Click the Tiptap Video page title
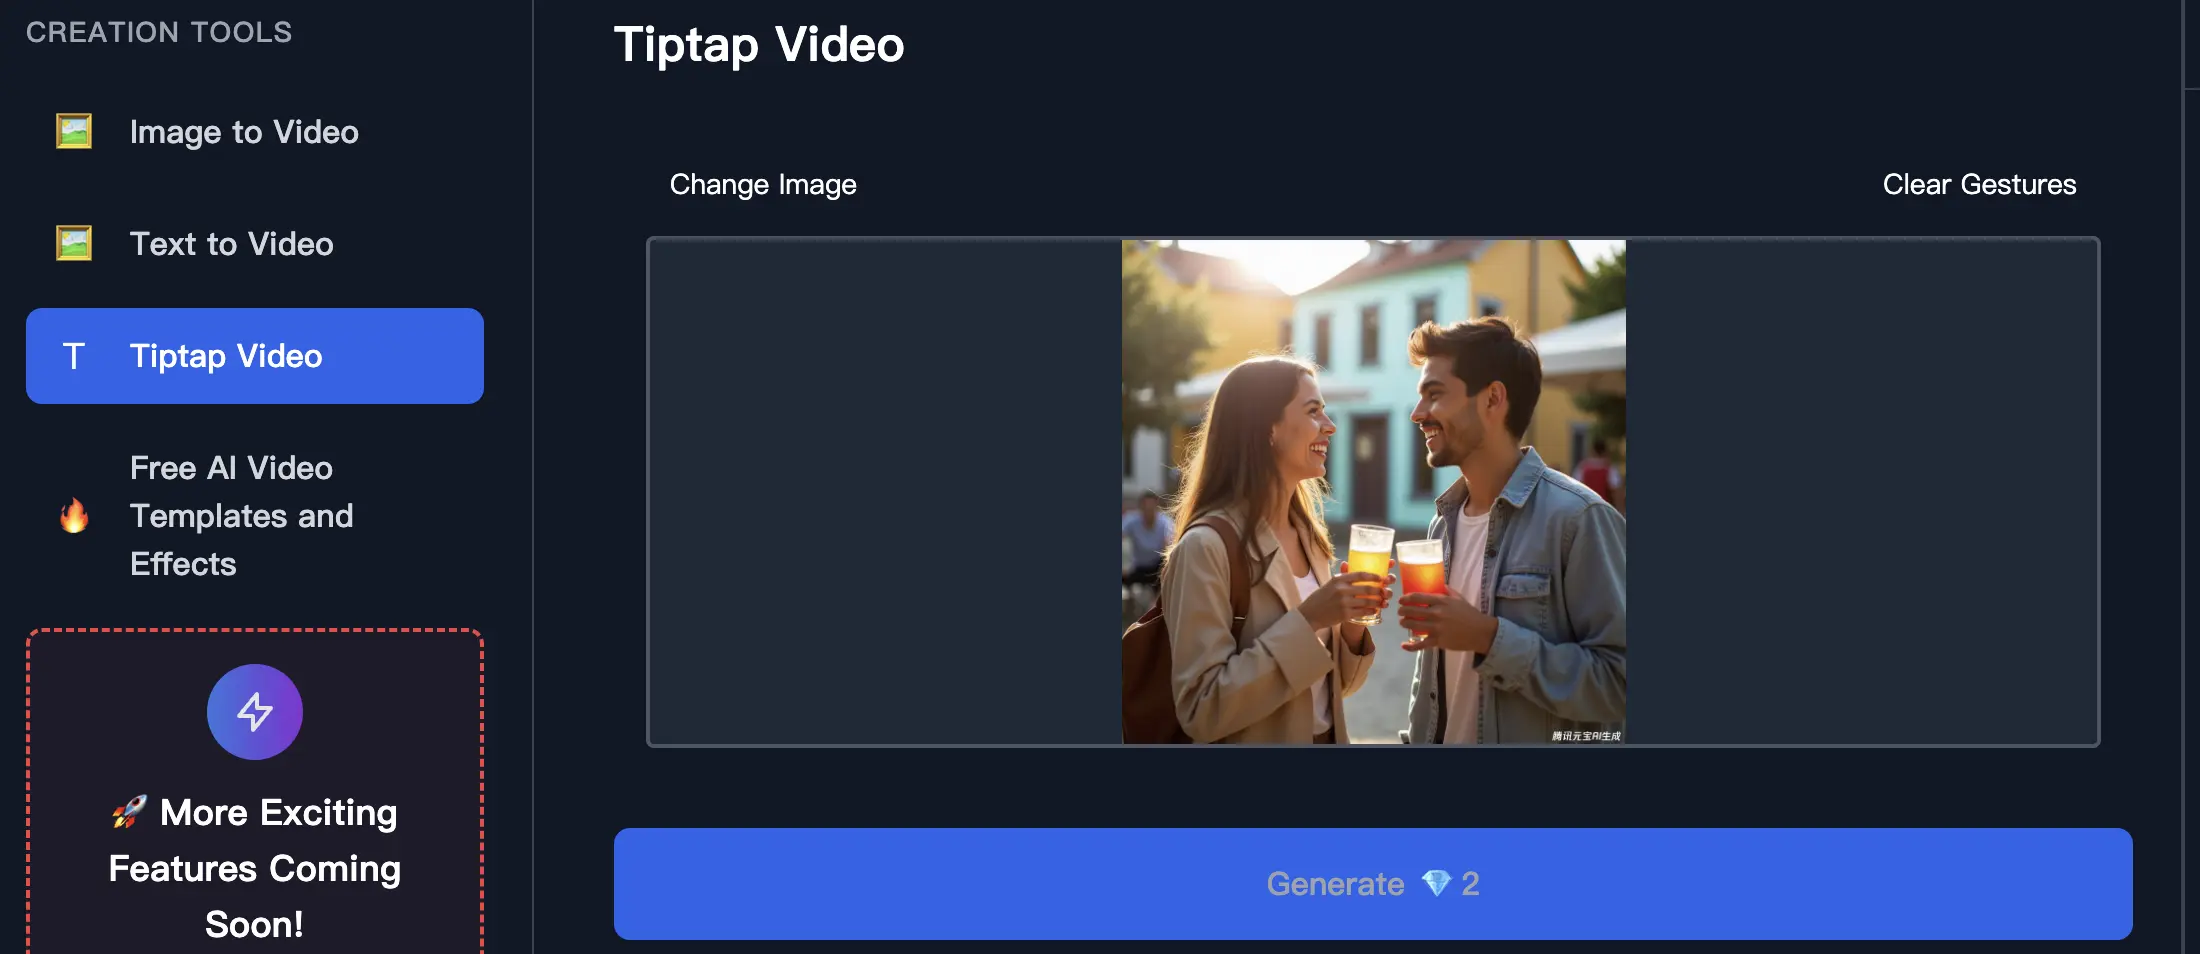 (758, 44)
